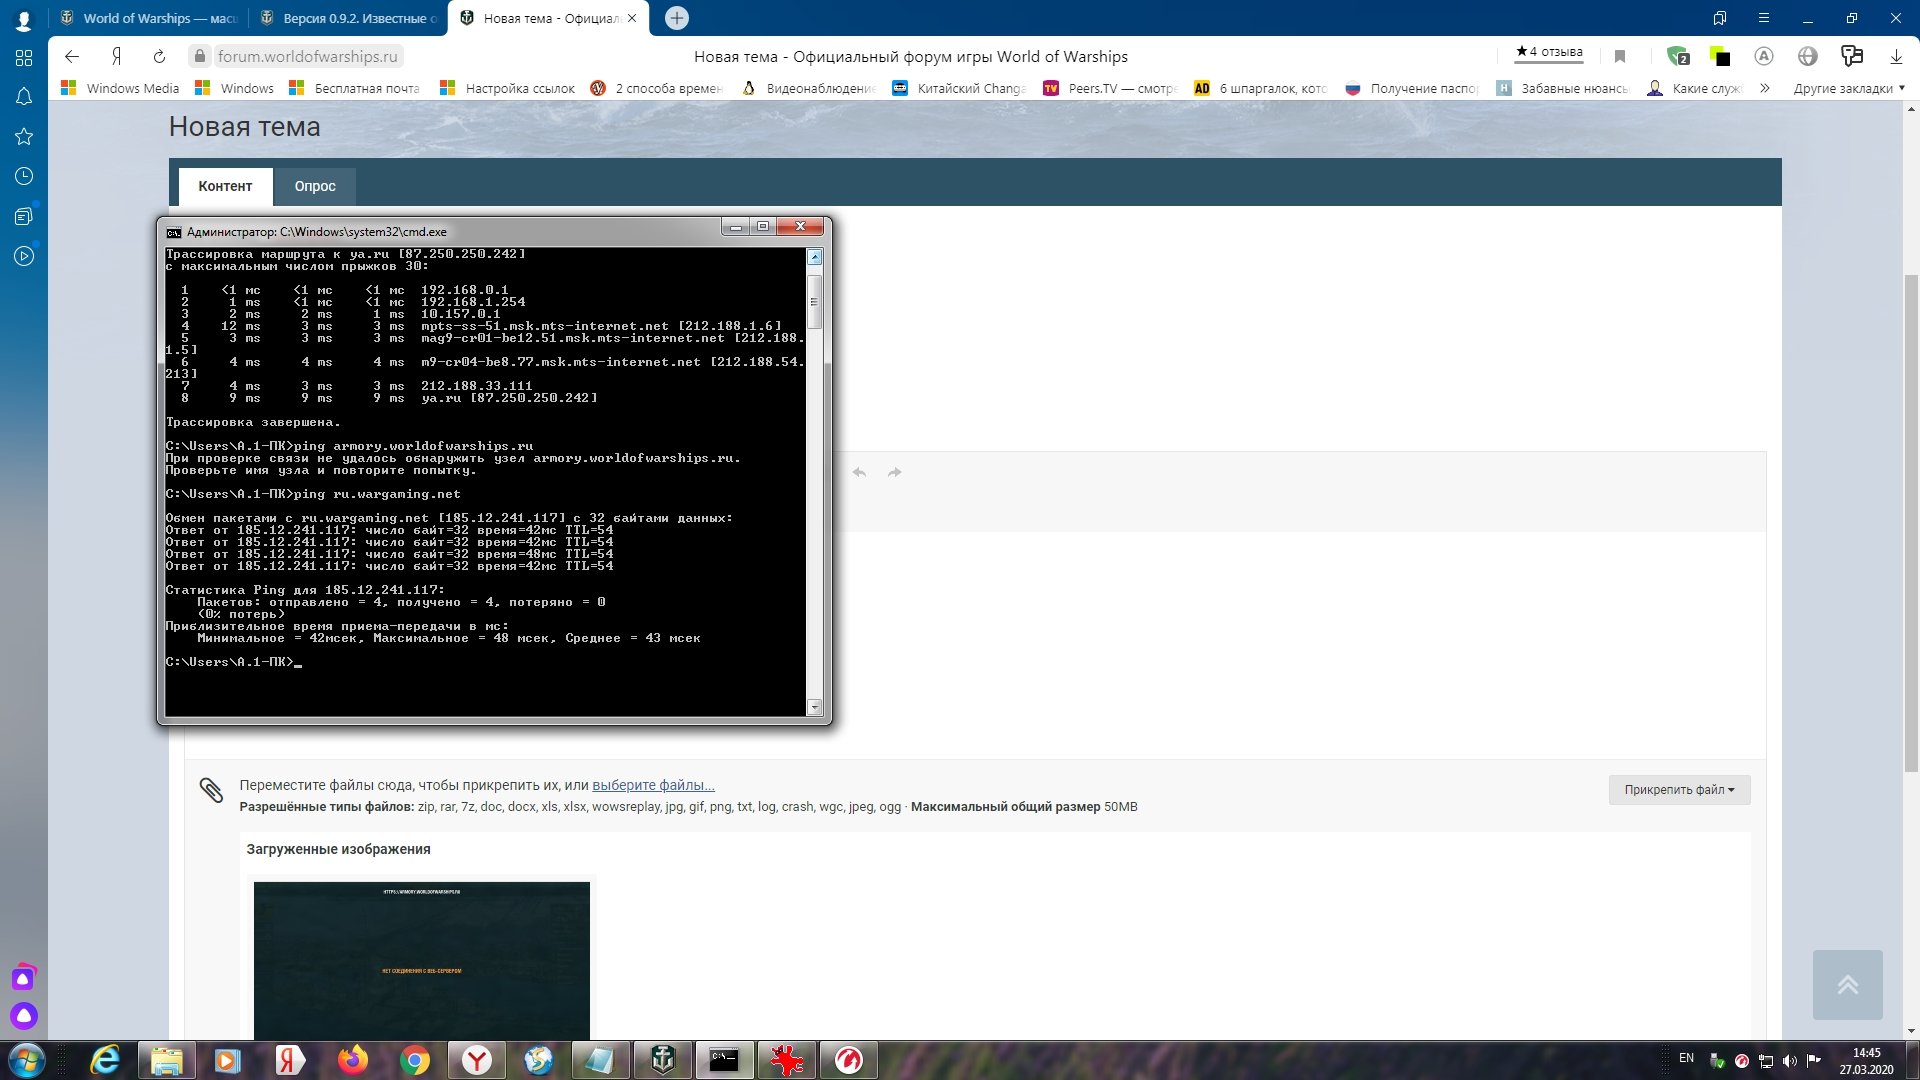Open history clock in sidebar
1920x1080 pixels.
point(24,177)
